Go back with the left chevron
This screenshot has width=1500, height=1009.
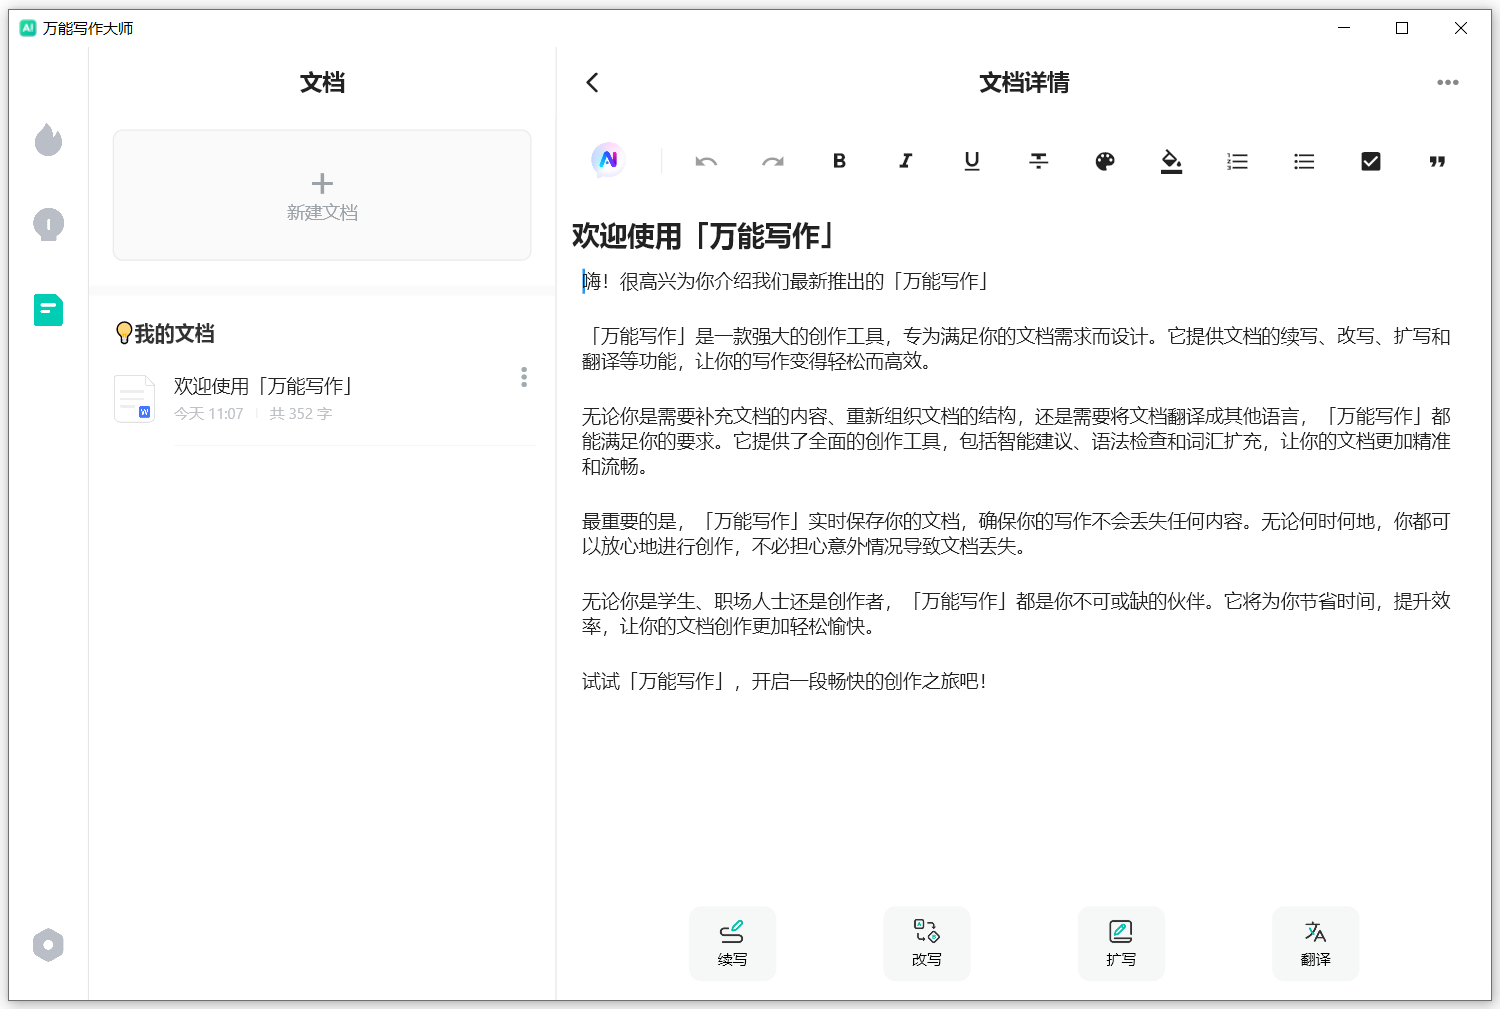[592, 82]
